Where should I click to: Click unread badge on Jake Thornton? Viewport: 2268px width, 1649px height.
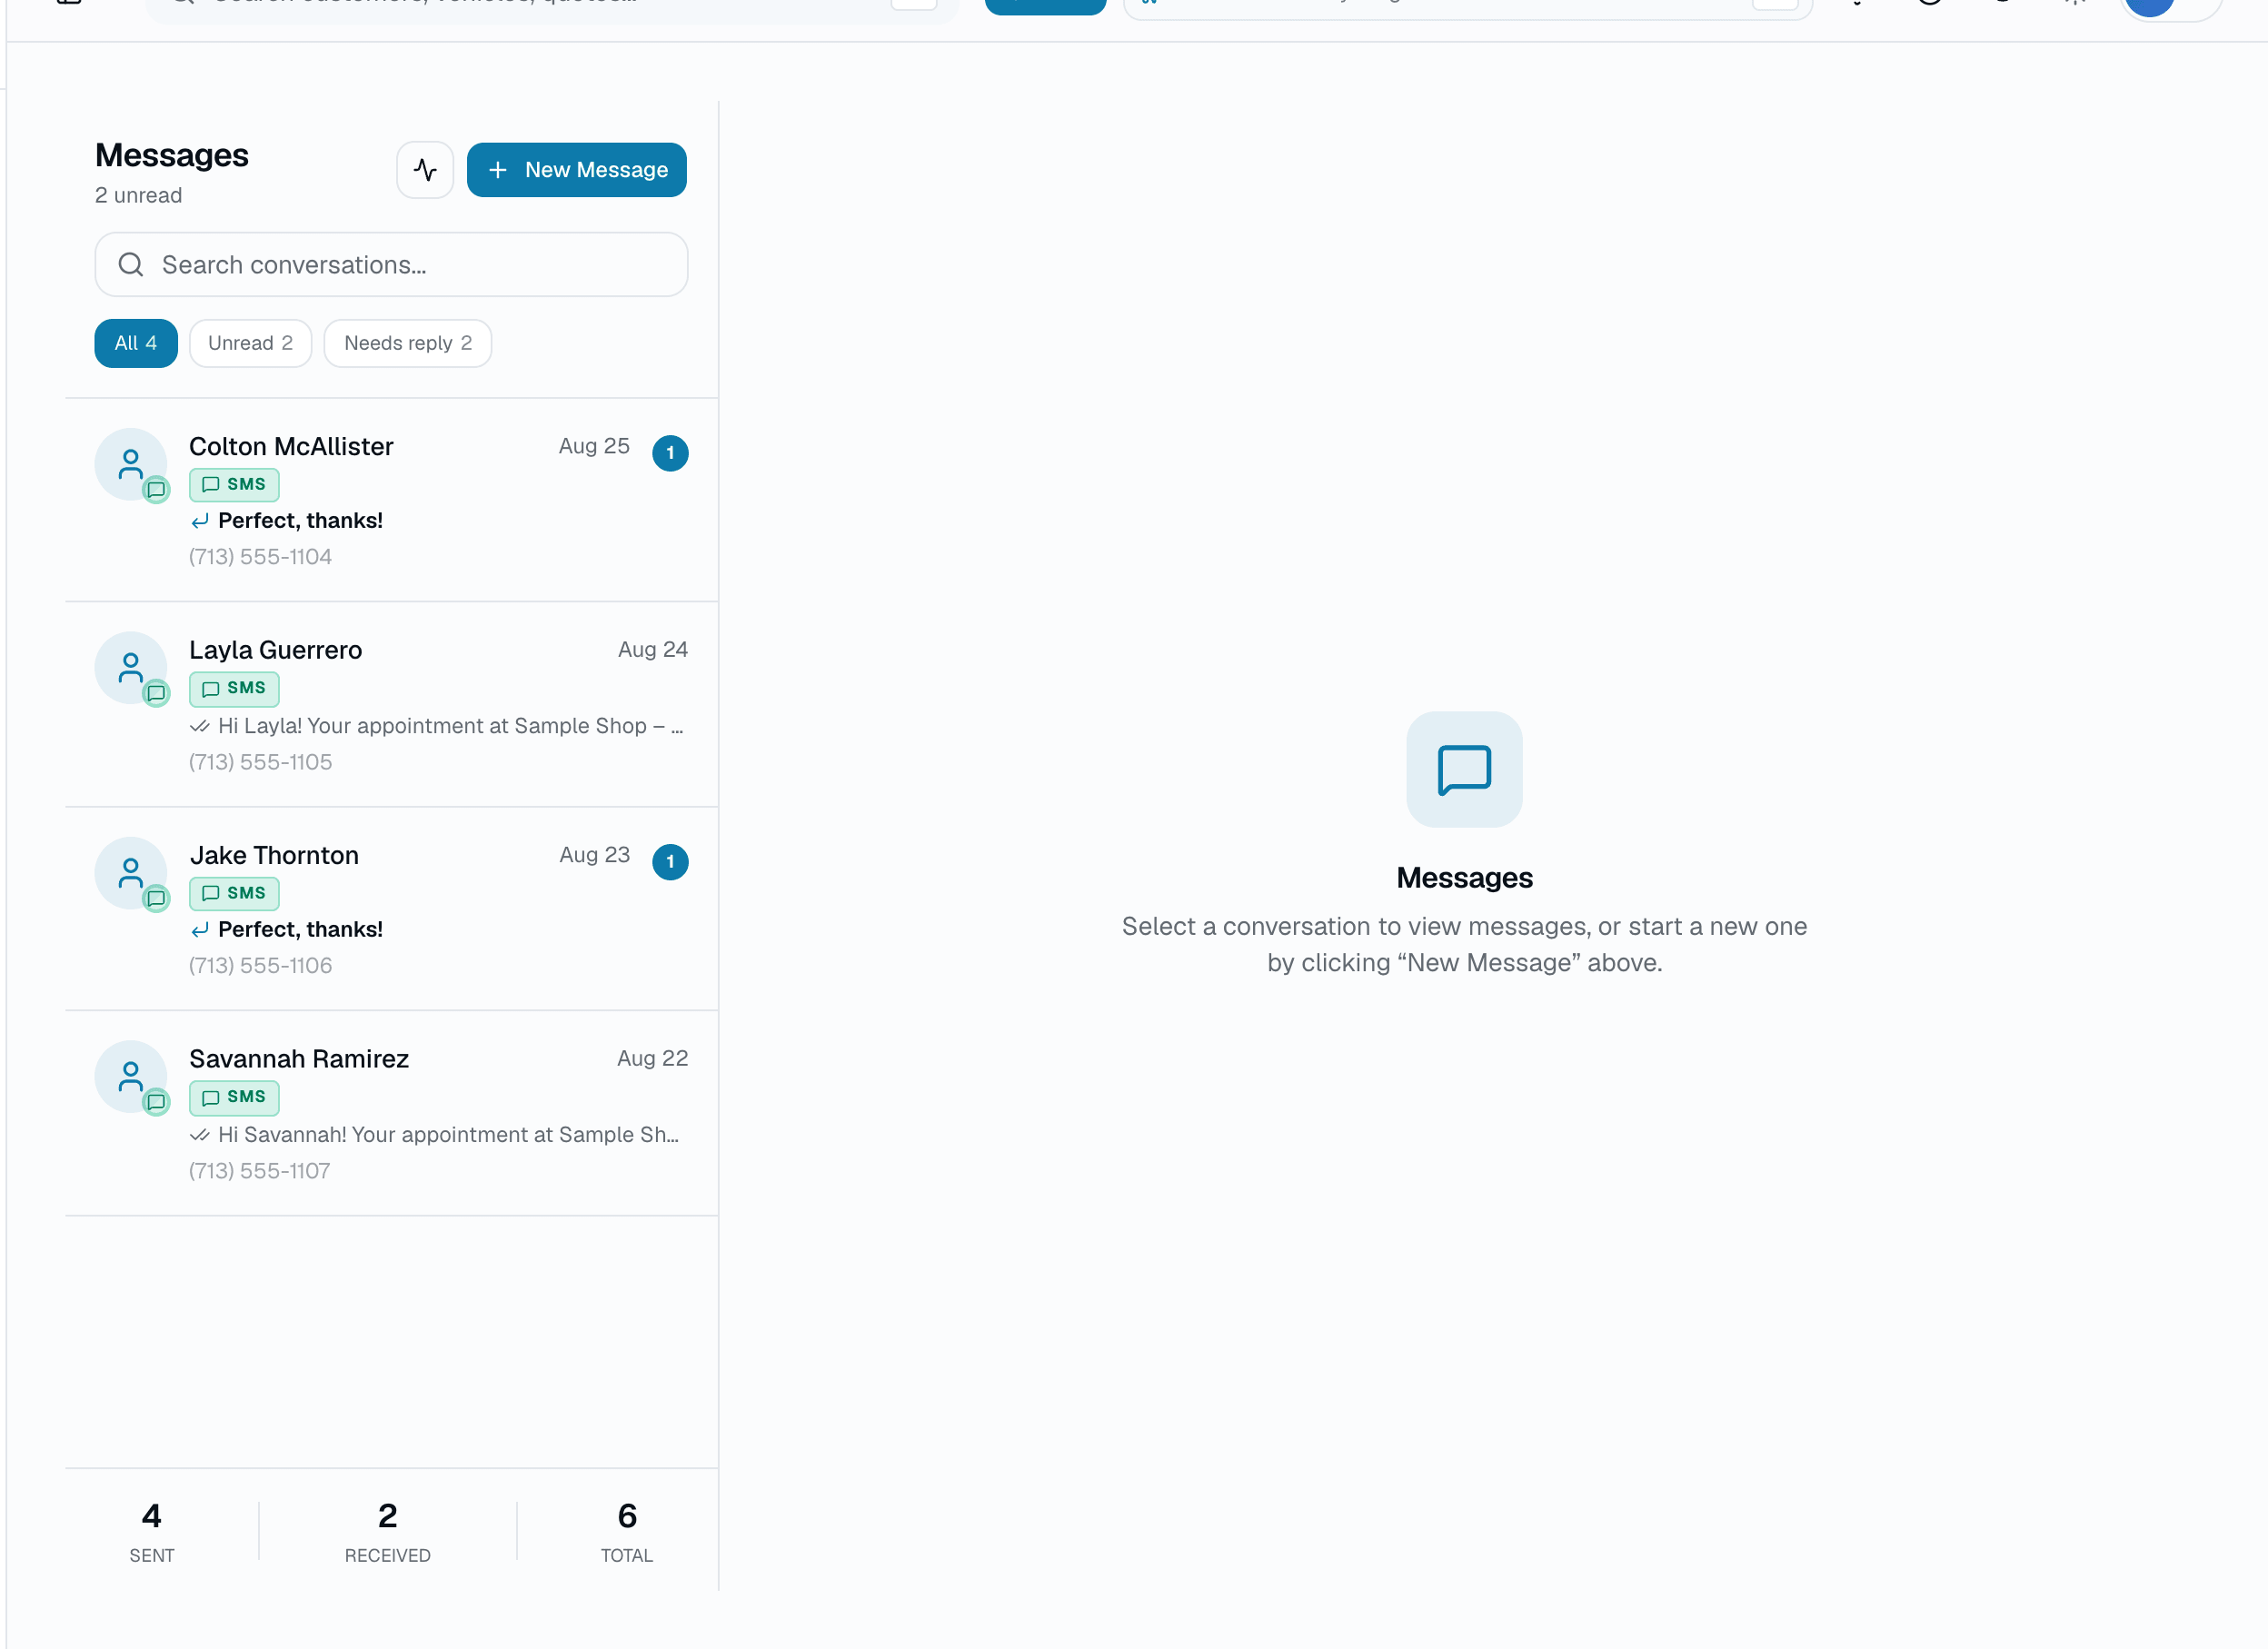click(670, 862)
